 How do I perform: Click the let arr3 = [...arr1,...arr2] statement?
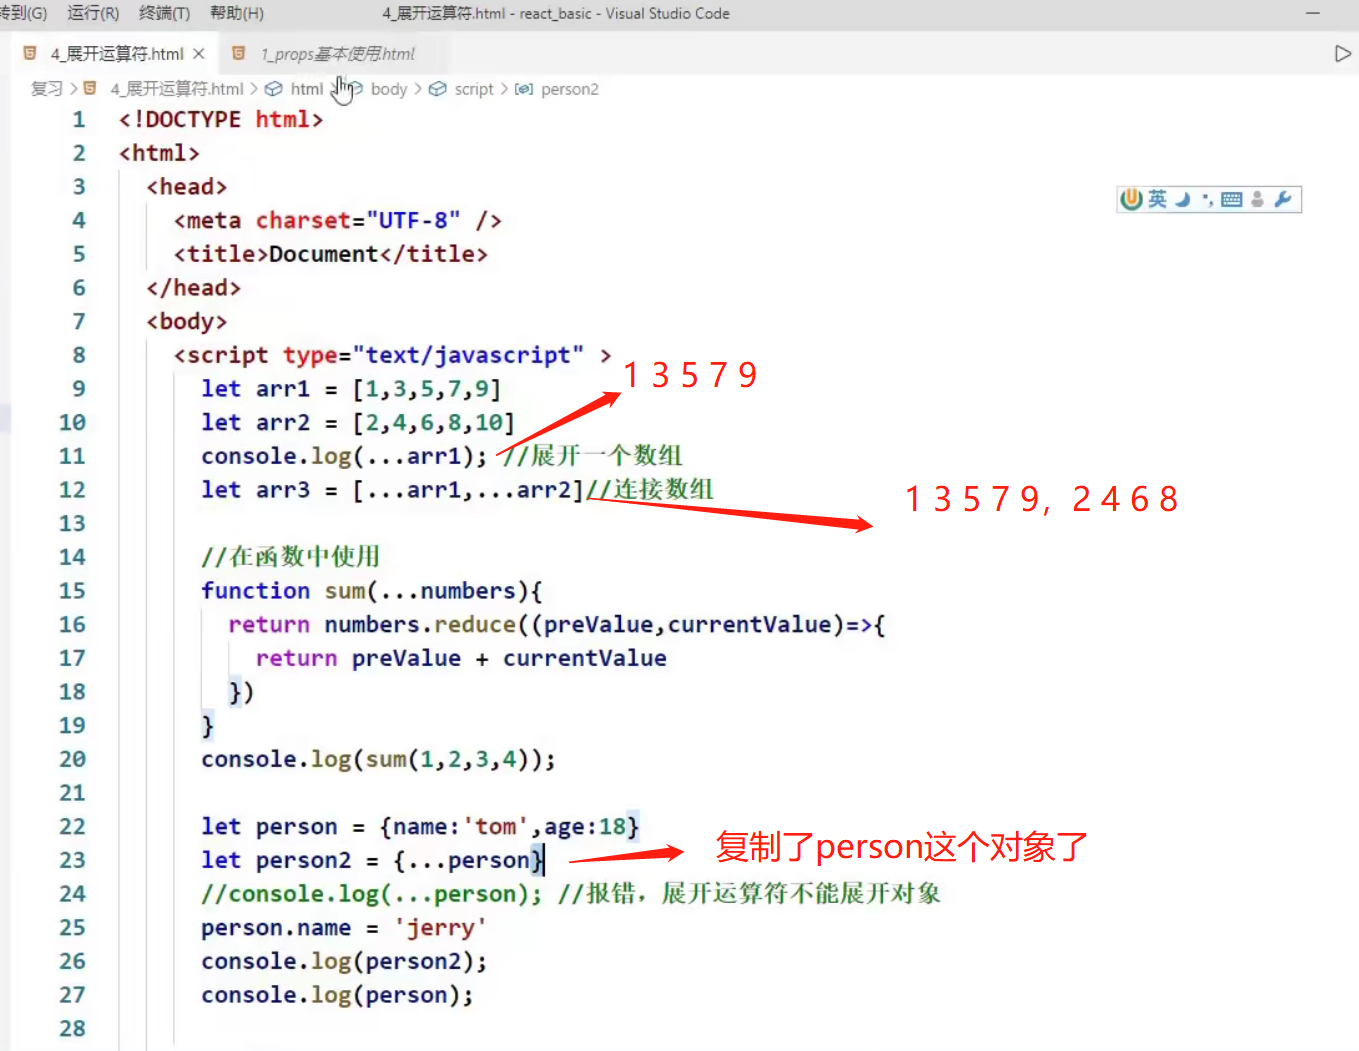pyautogui.click(x=392, y=490)
